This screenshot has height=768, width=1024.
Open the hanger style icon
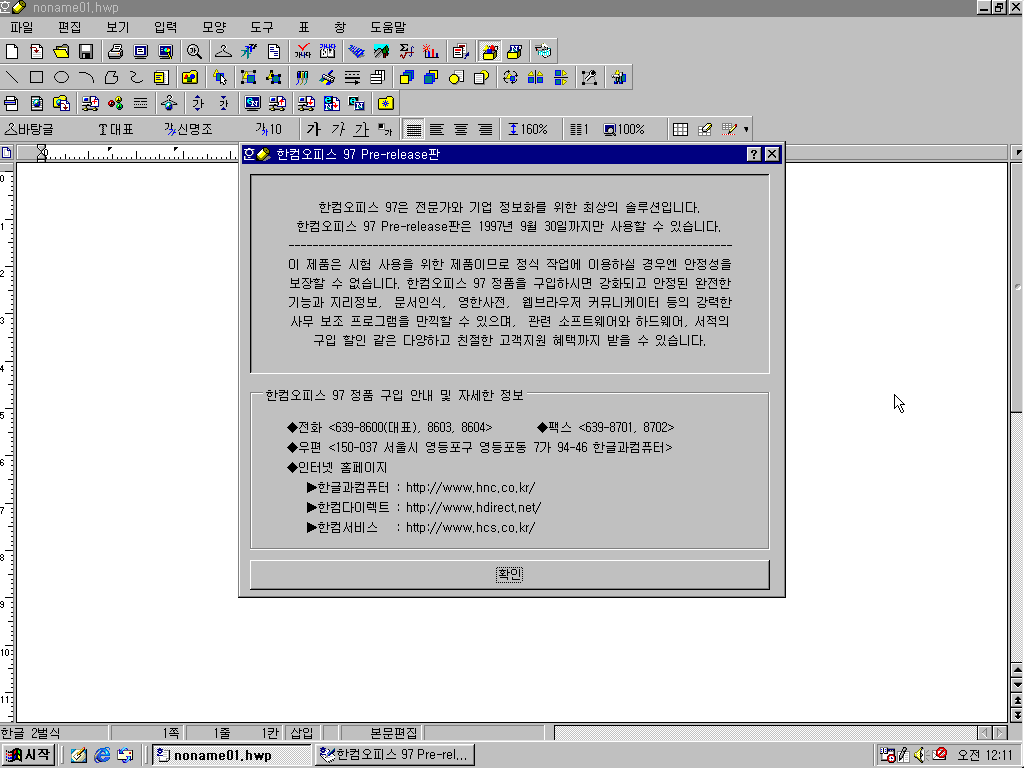click(x=223, y=52)
